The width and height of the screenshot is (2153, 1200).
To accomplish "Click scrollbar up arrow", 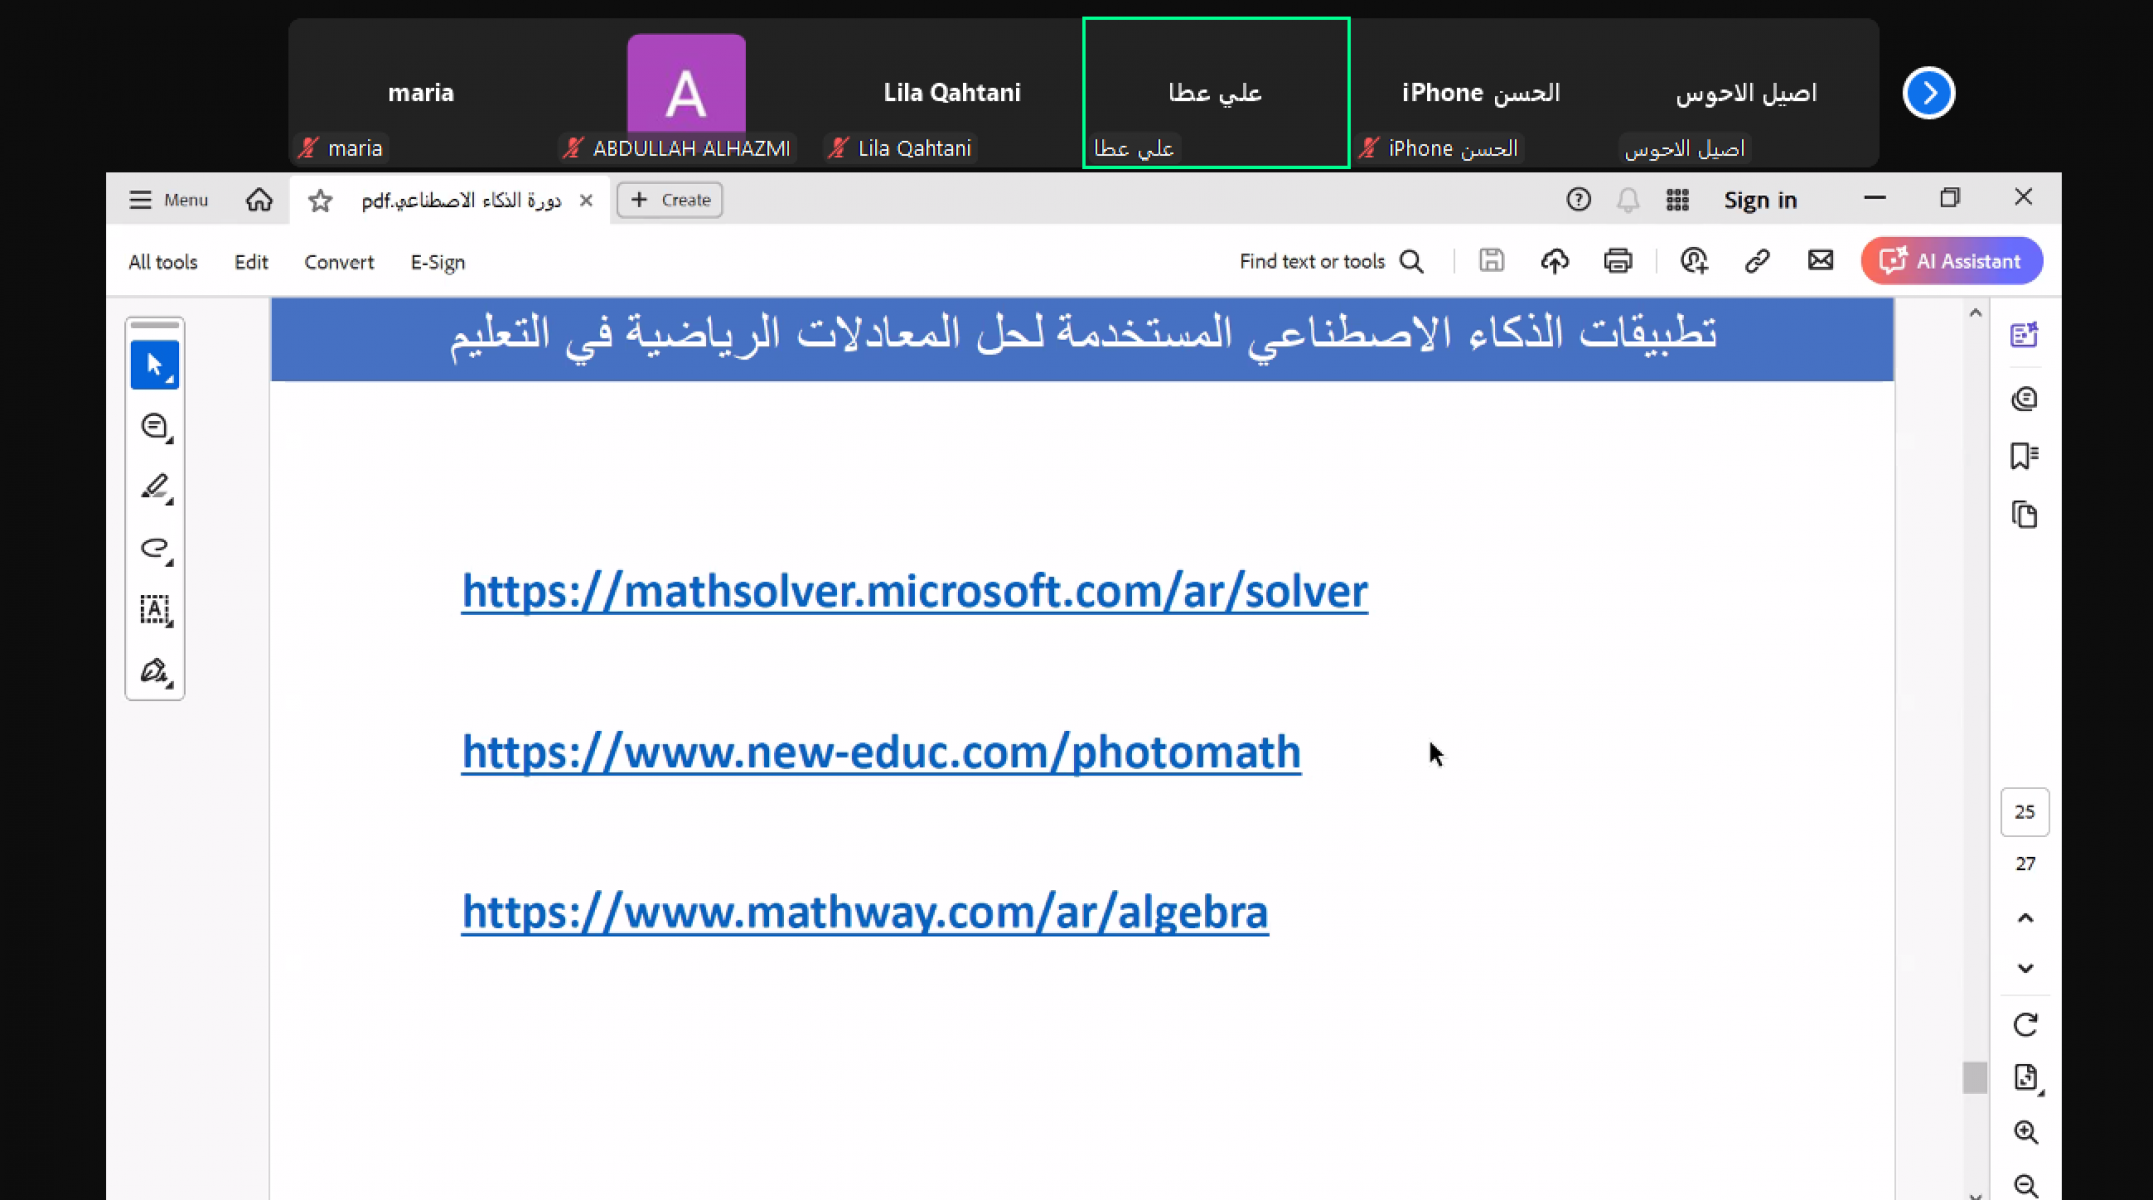I will 1975,313.
